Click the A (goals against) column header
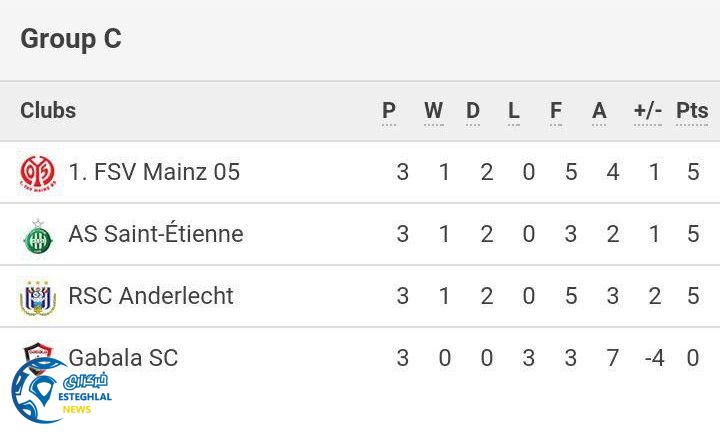The image size is (720, 442). [x=599, y=111]
